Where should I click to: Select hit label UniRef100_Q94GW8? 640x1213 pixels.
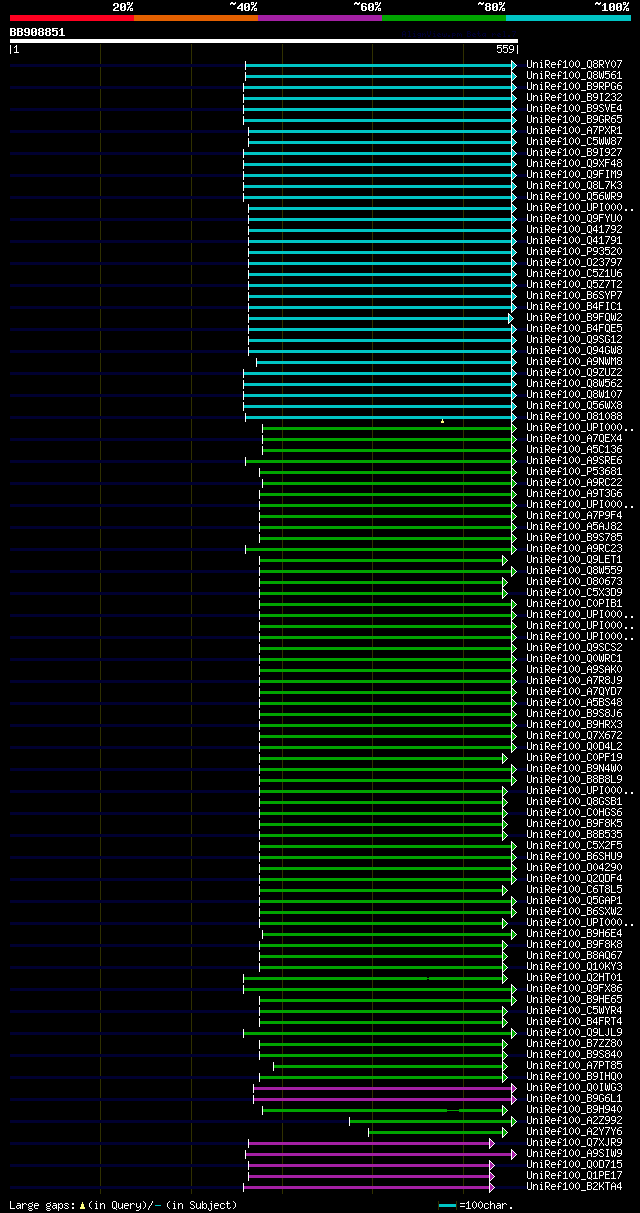[574, 350]
